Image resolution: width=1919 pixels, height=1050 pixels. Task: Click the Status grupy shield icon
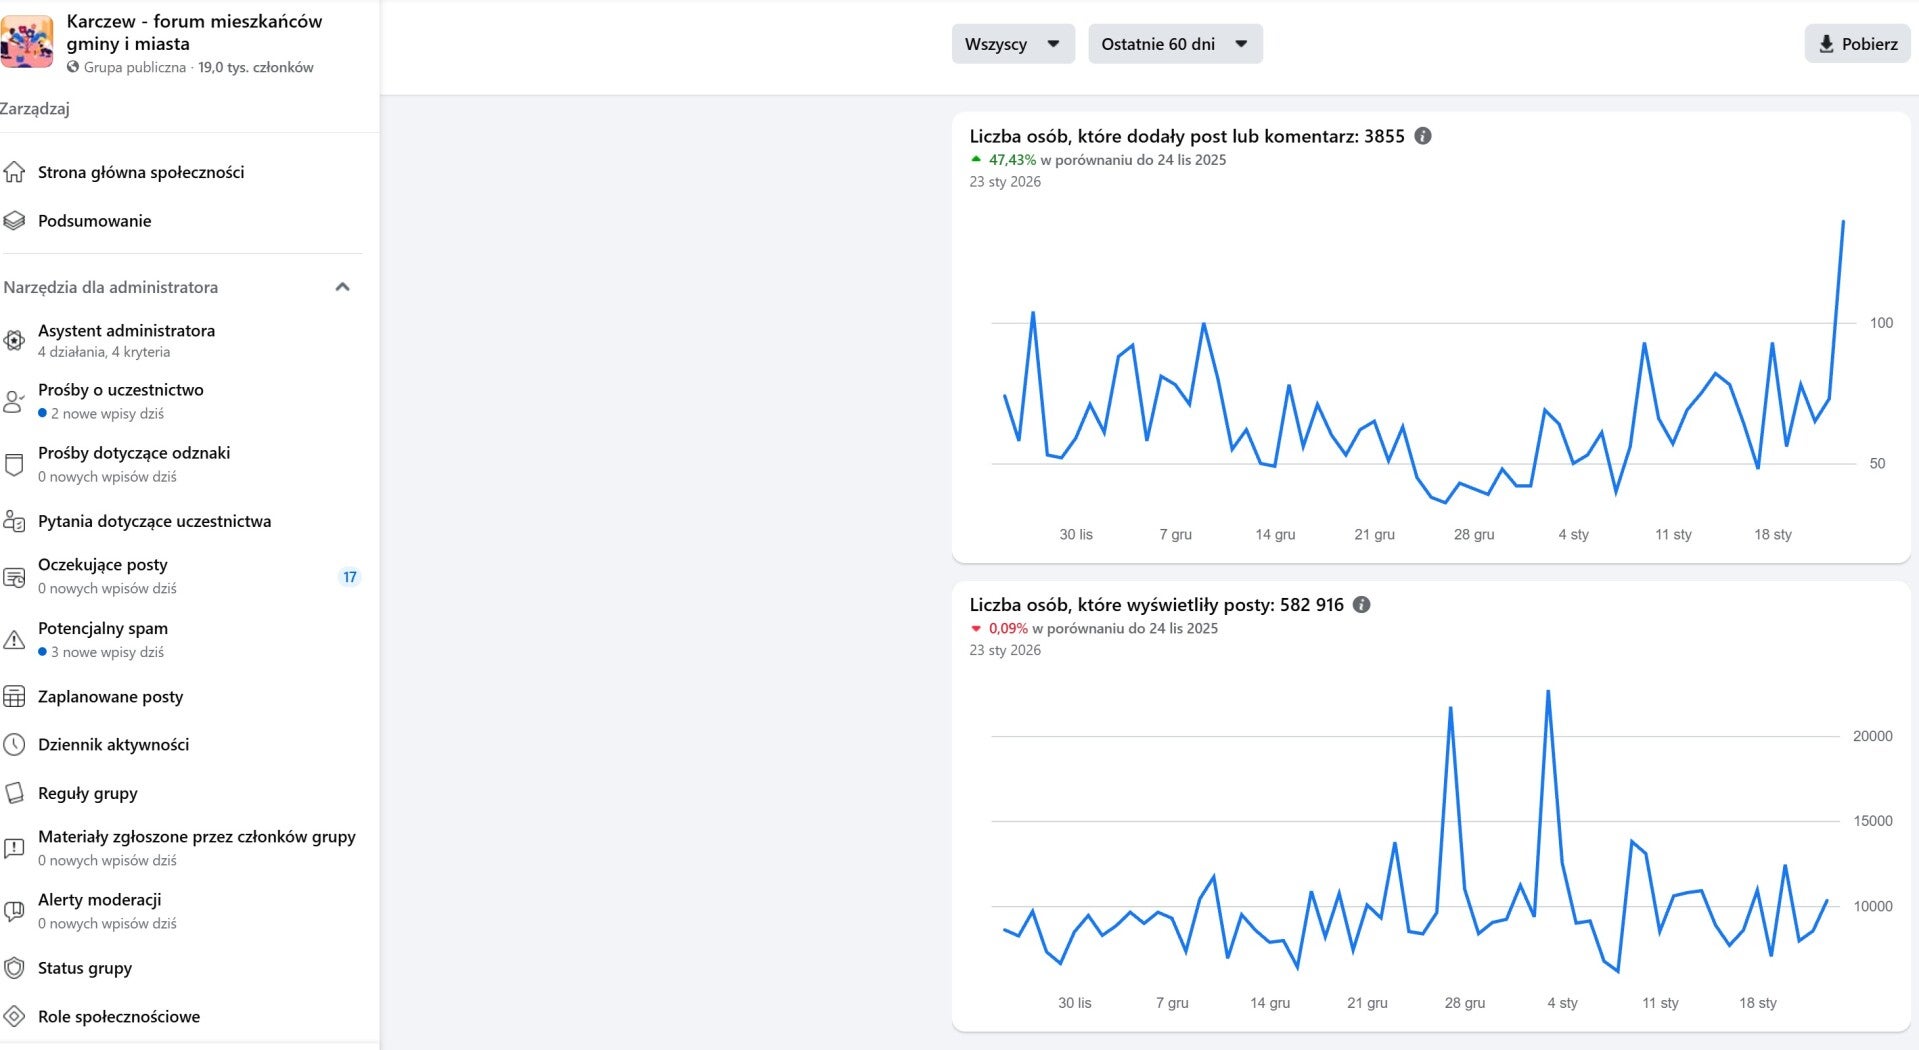pyautogui.click(x=14, y=968)
